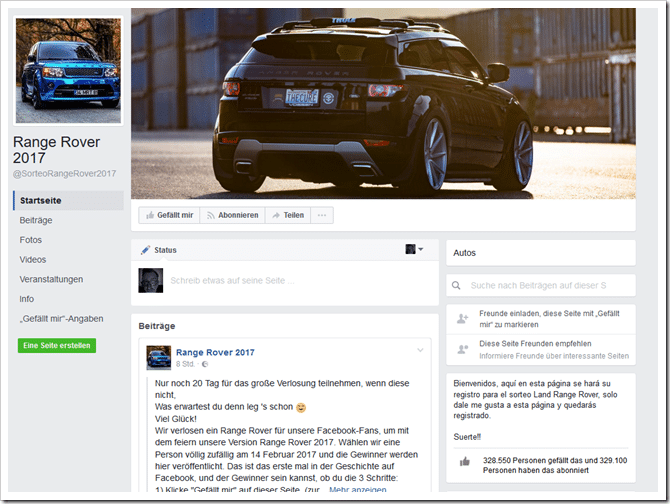Open the black Range Rover cover photo
Image resolution: width=670 pixels, height=504 pixels.
pos(383,104)
